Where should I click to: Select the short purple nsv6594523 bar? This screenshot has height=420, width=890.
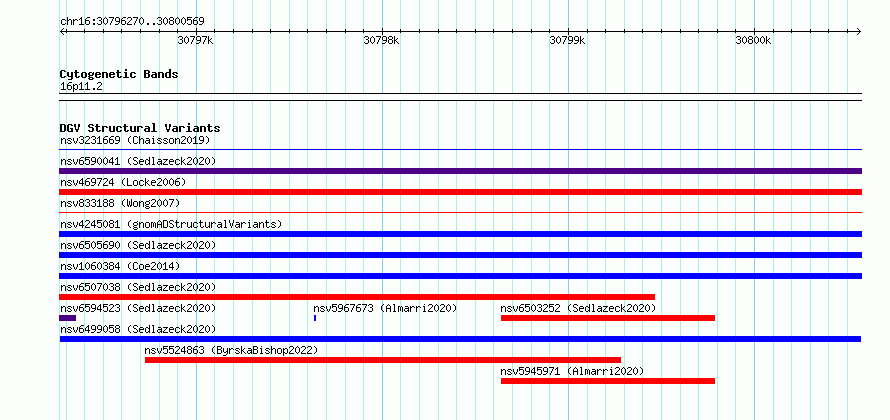pyautogui.click(x=68, y=318)
